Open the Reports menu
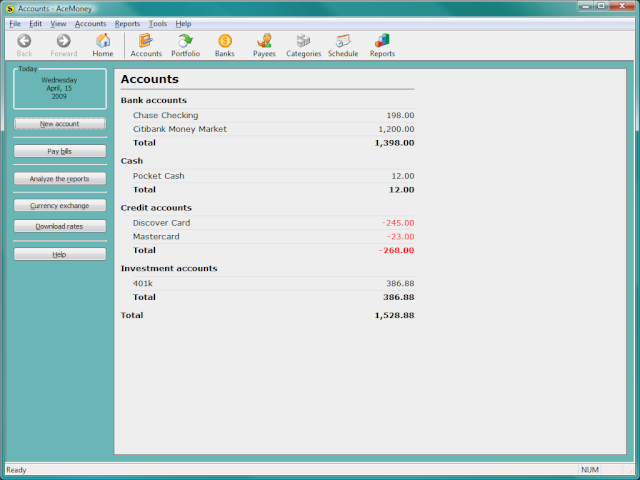This screenshot has width=640, height=480. click(127, 24)
